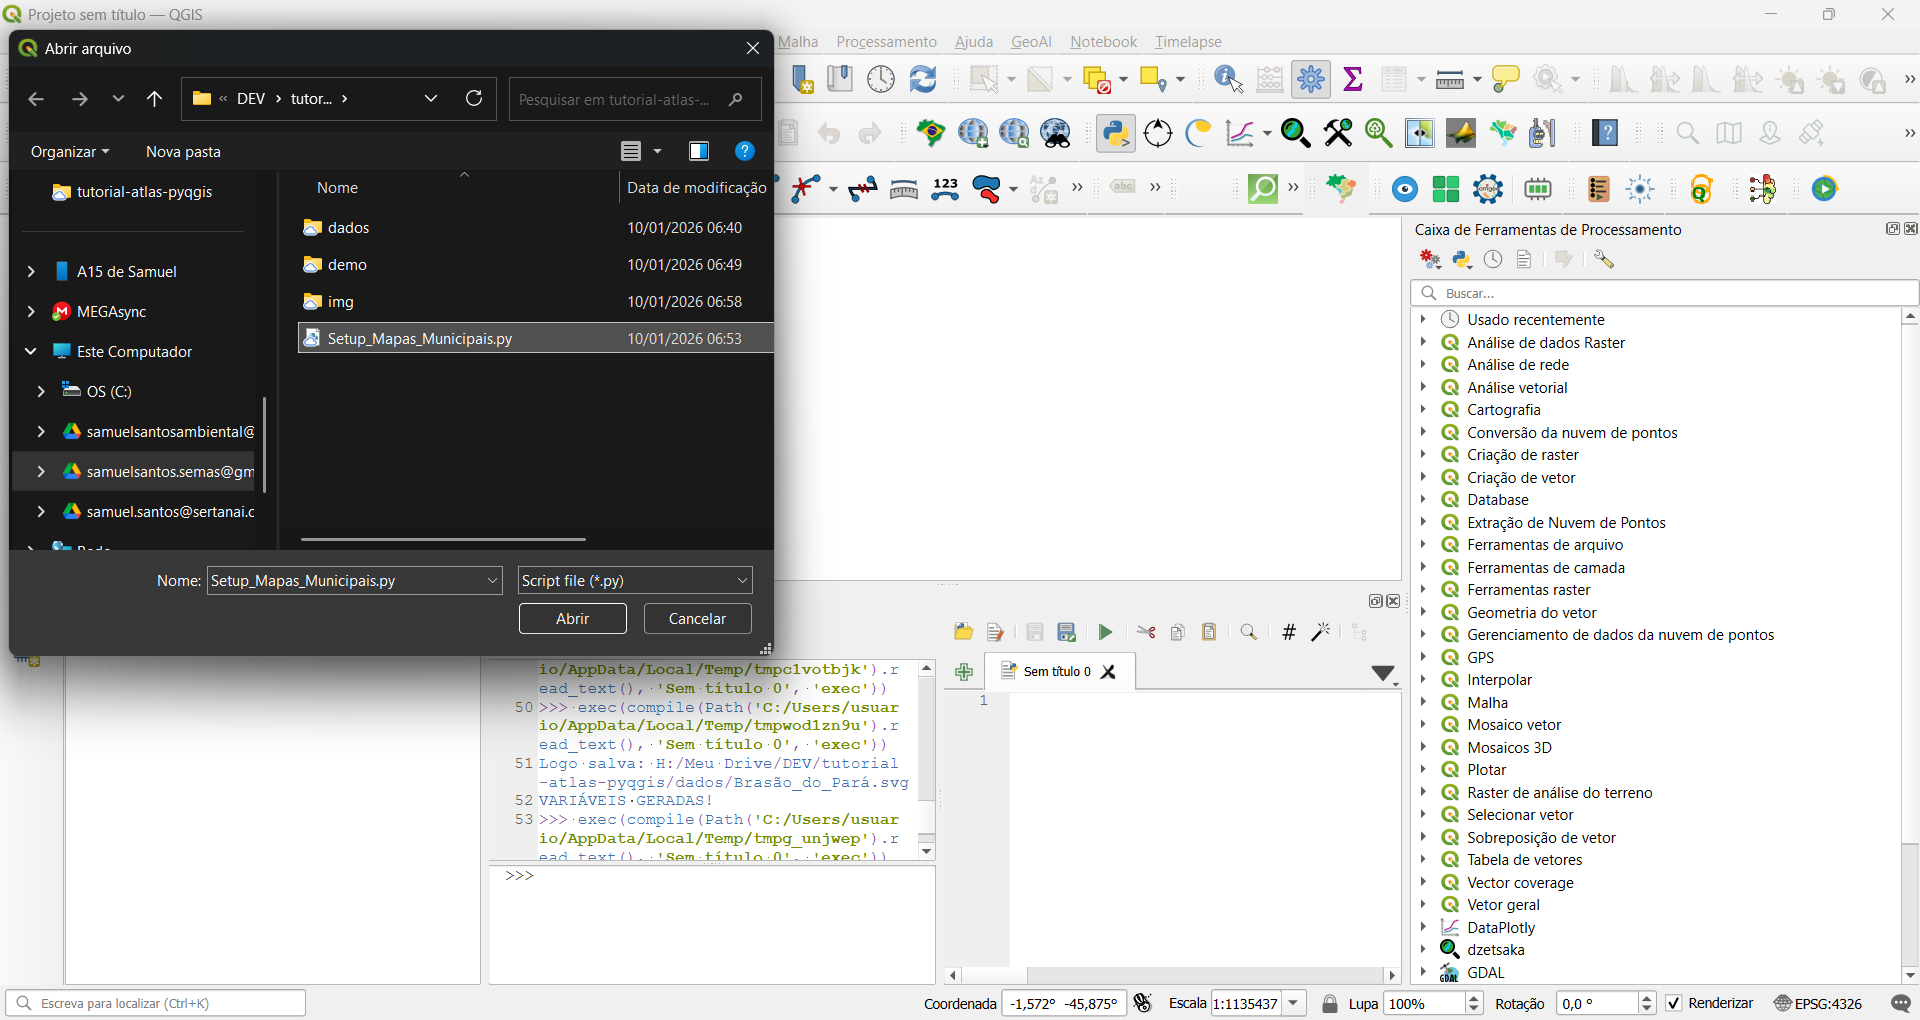1920x1020 pixels.
Task: Toggle the preview pane in file dialog
Action: [699, 151]
